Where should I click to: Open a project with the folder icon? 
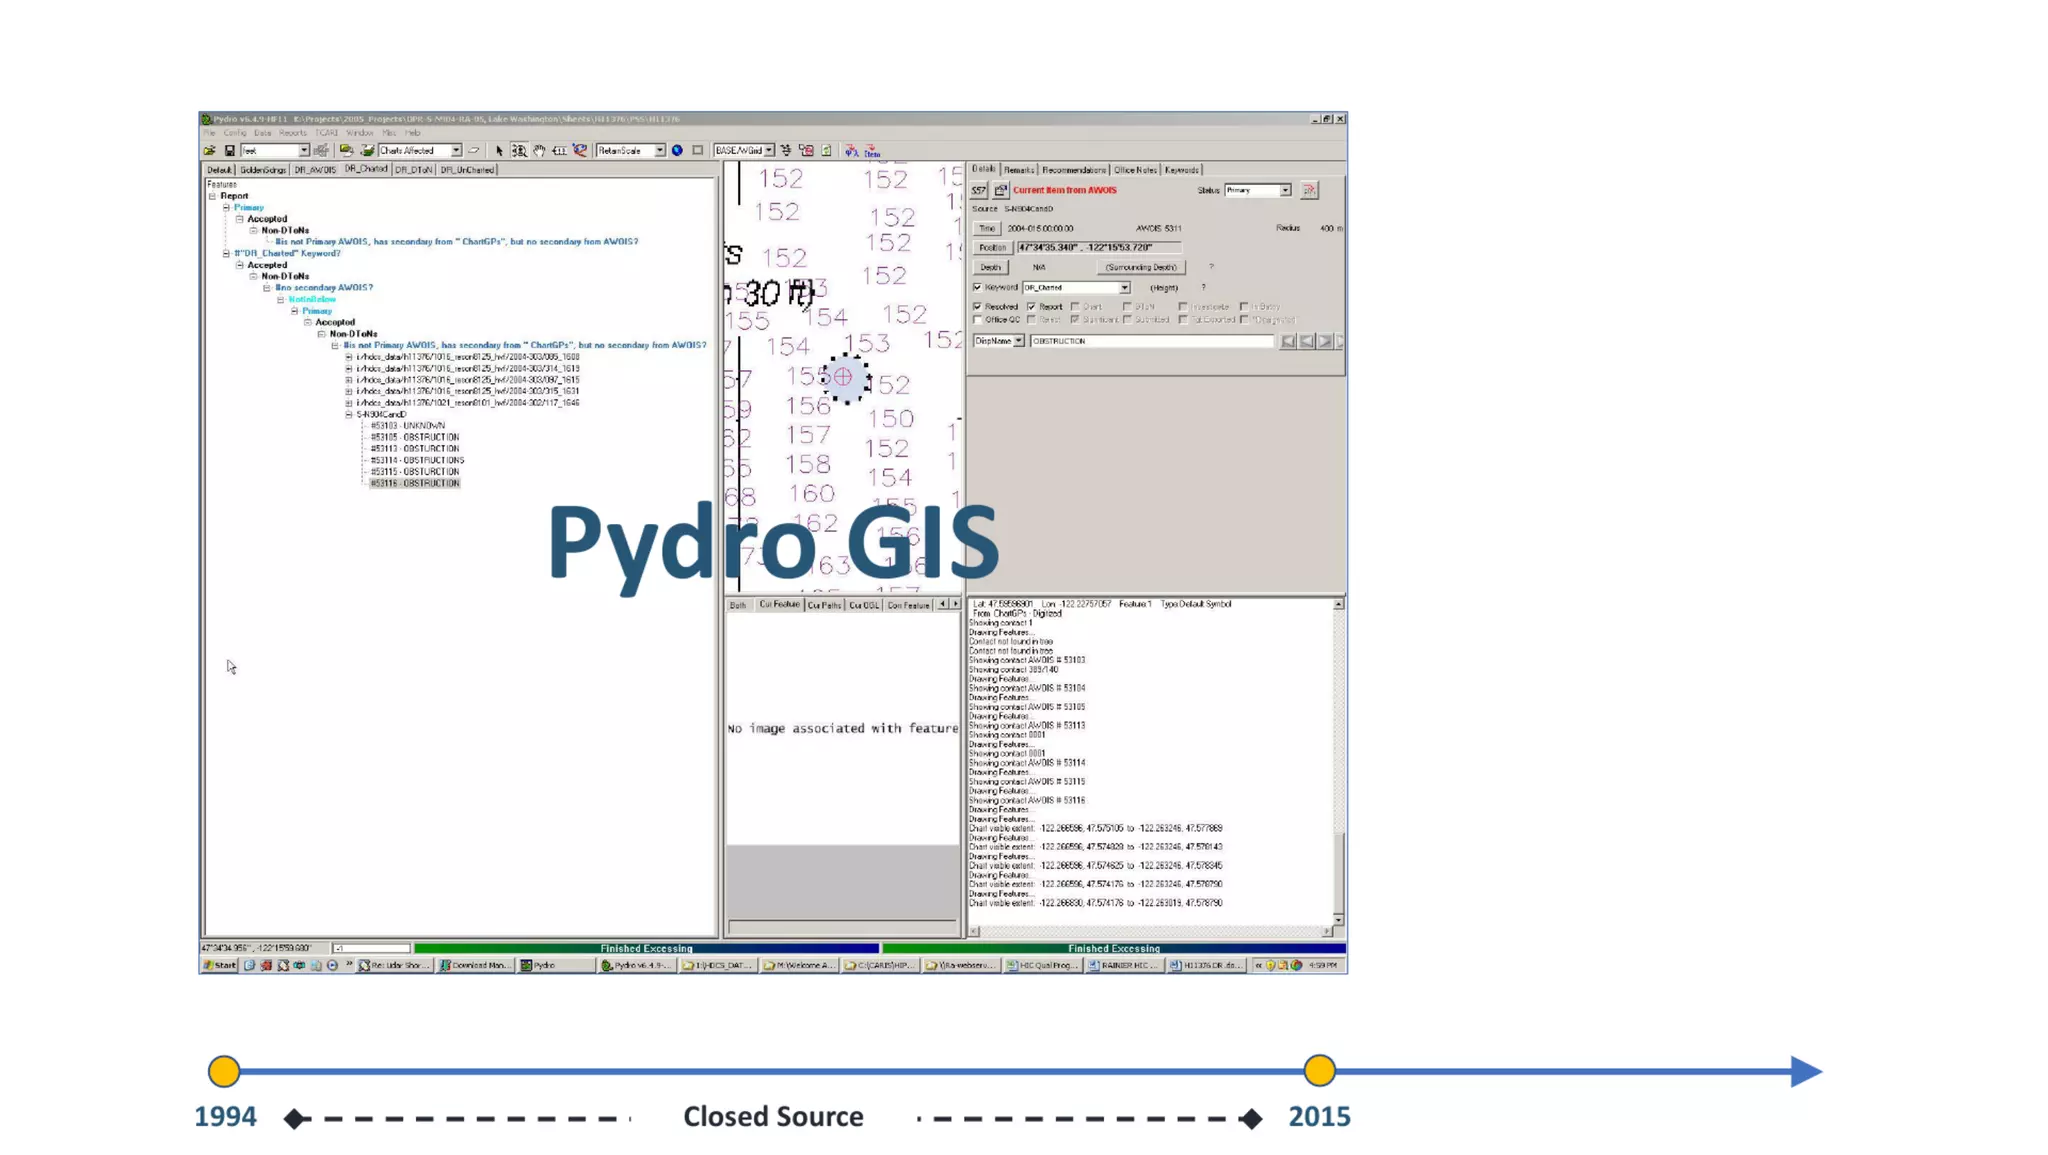[x=210, y=151]
